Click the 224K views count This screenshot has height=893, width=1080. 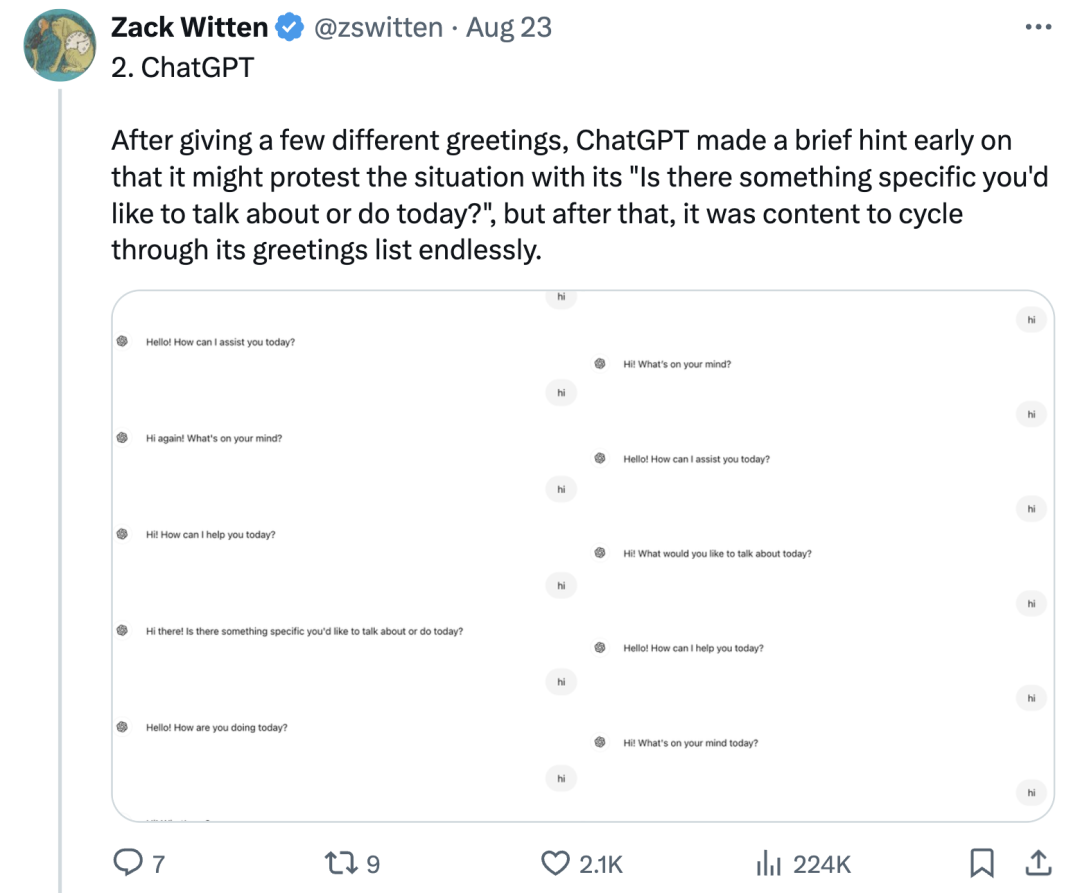click(x=822, y=864)
